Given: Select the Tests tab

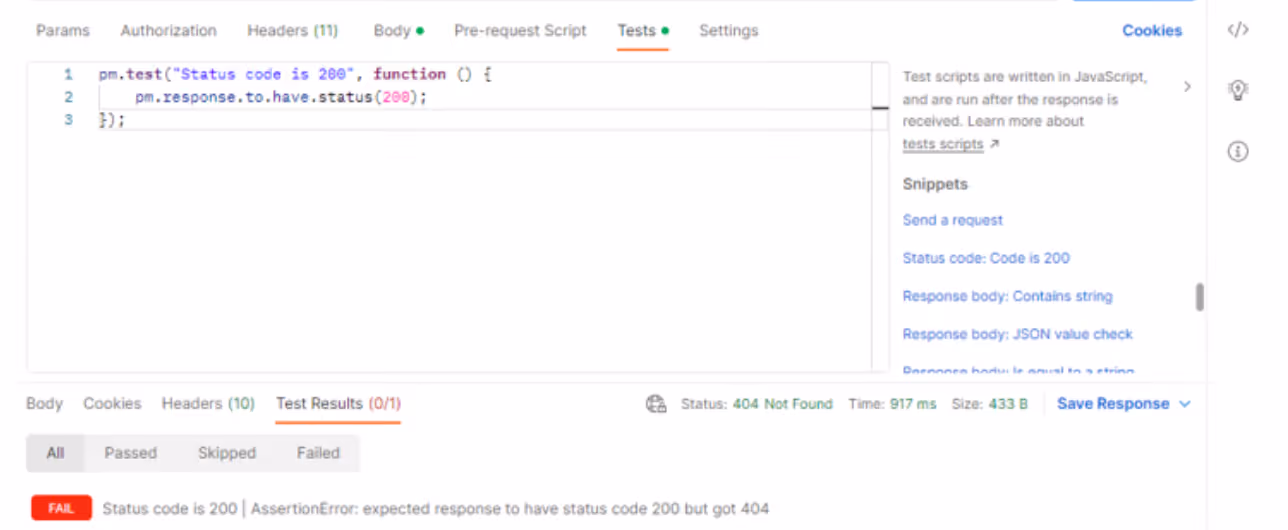Looking at the screenshot, I should pos(642,31).
